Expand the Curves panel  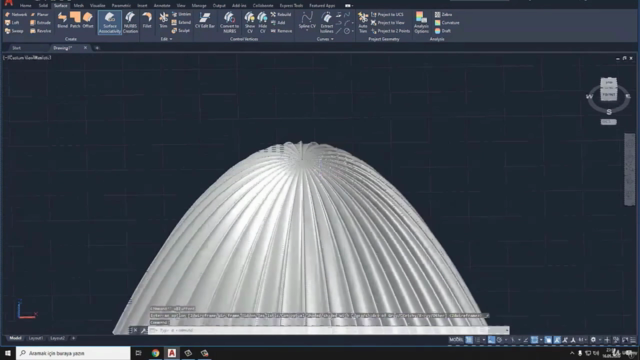[325, 39]
